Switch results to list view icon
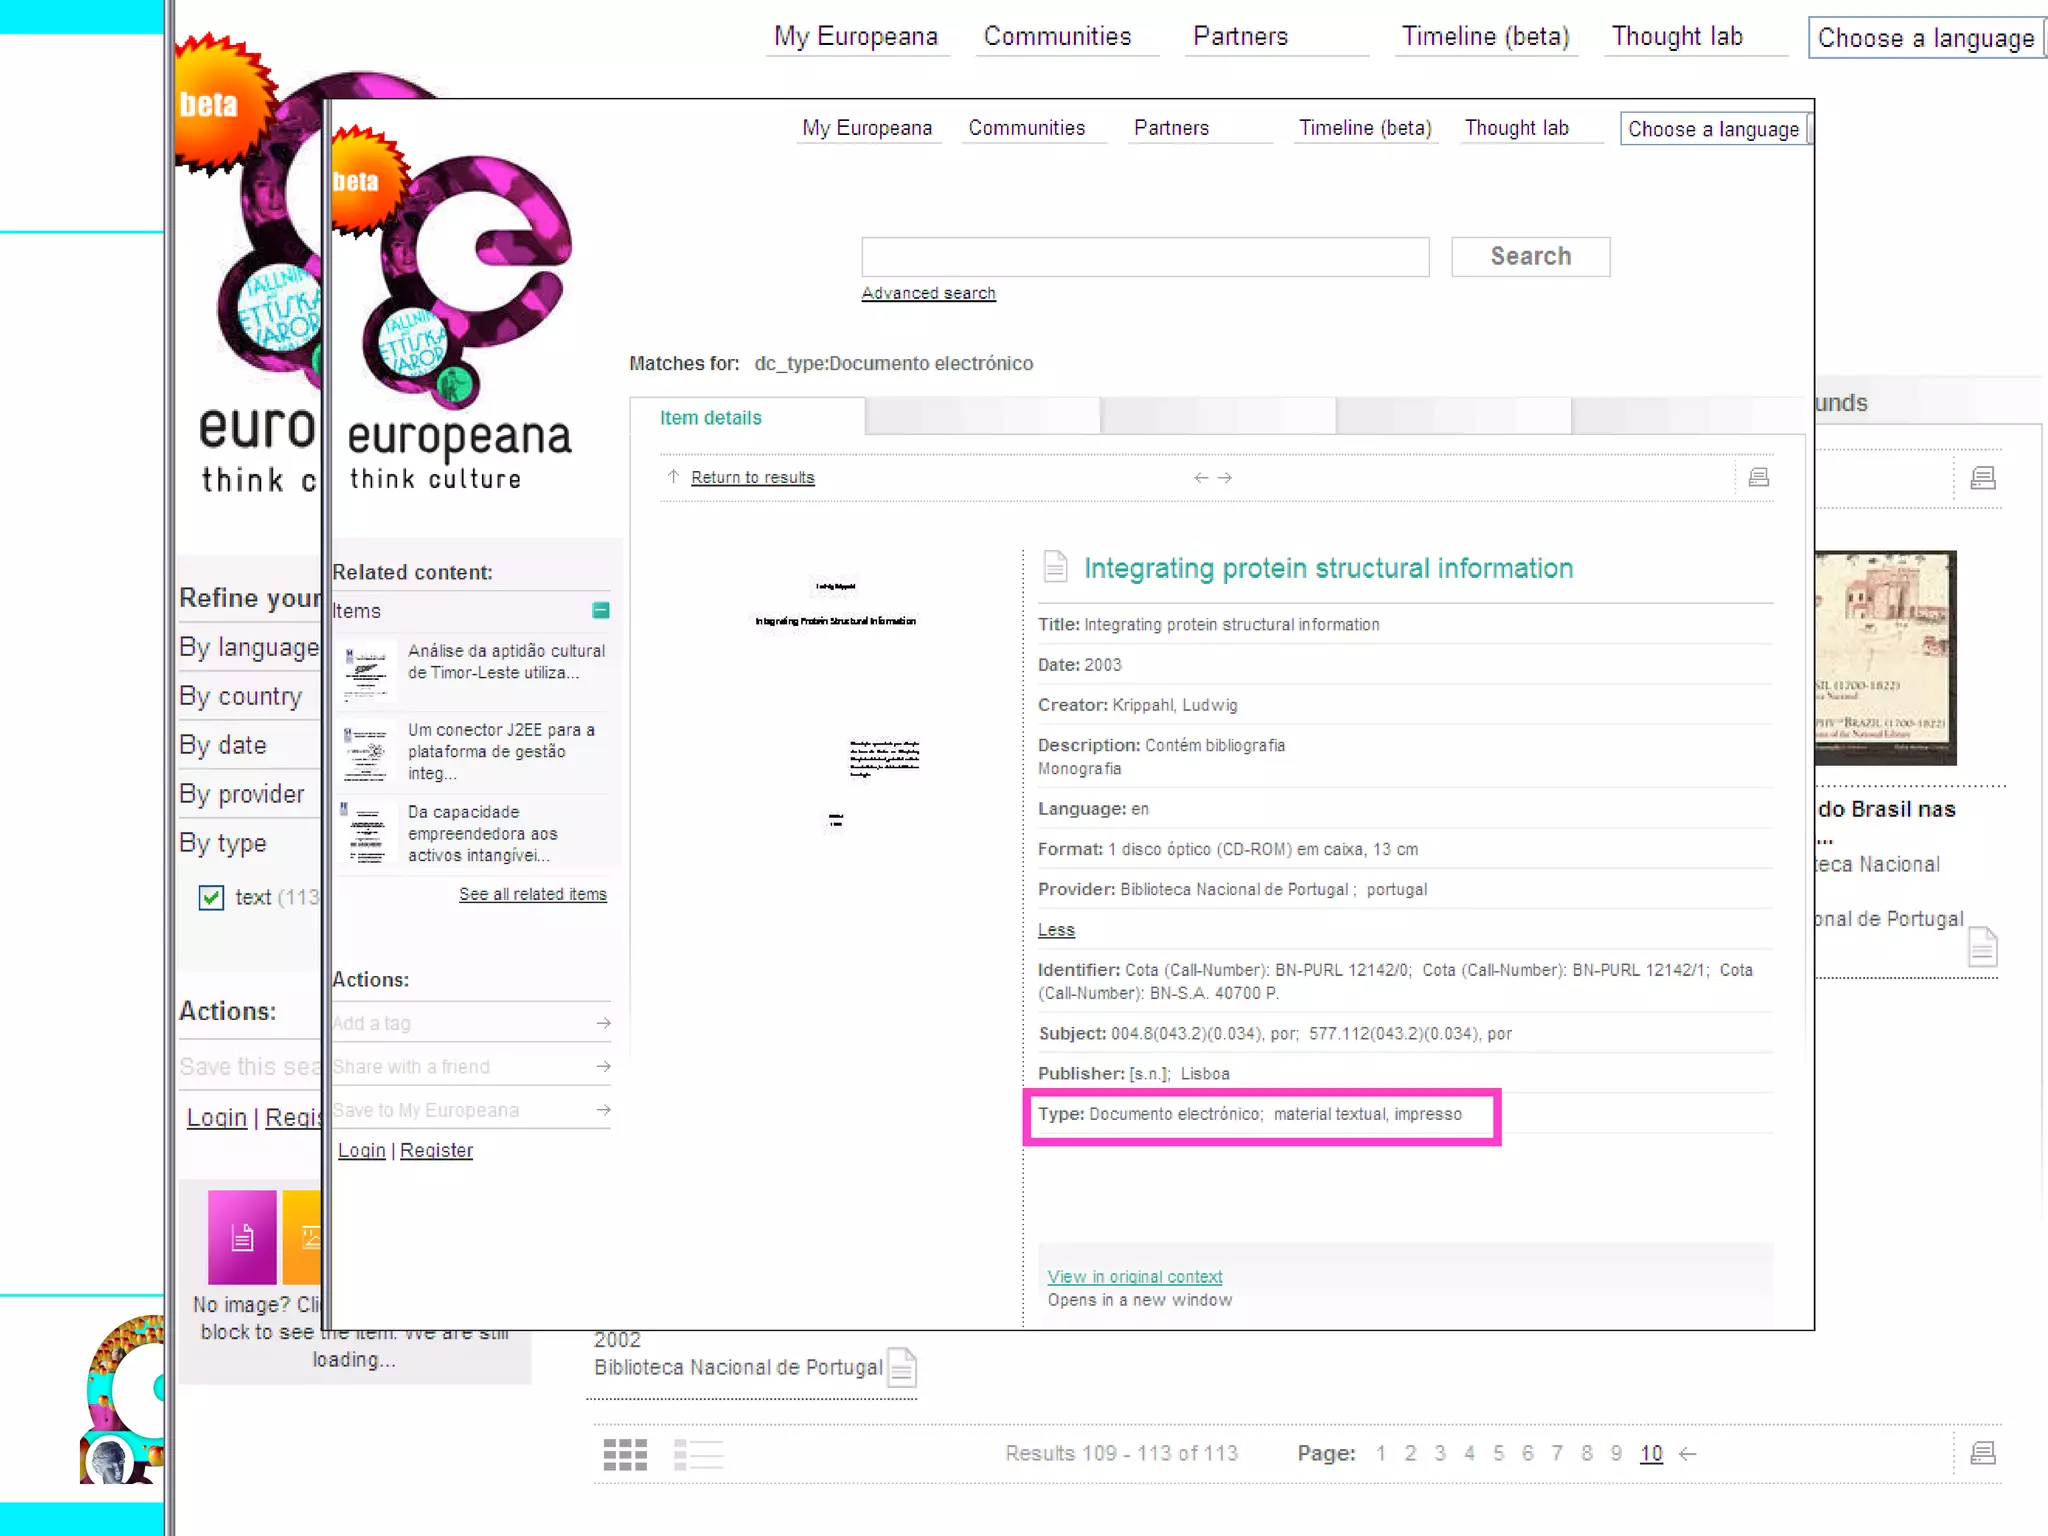The width and height of the screenshot is (2048, 1536). [698, 1454]
